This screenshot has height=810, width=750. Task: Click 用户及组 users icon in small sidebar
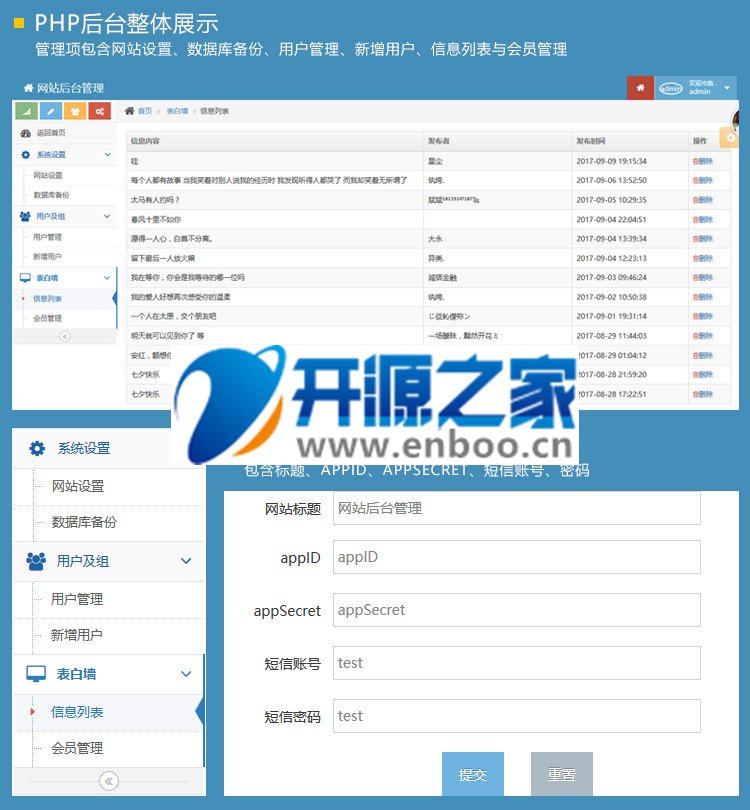point(25,216)
